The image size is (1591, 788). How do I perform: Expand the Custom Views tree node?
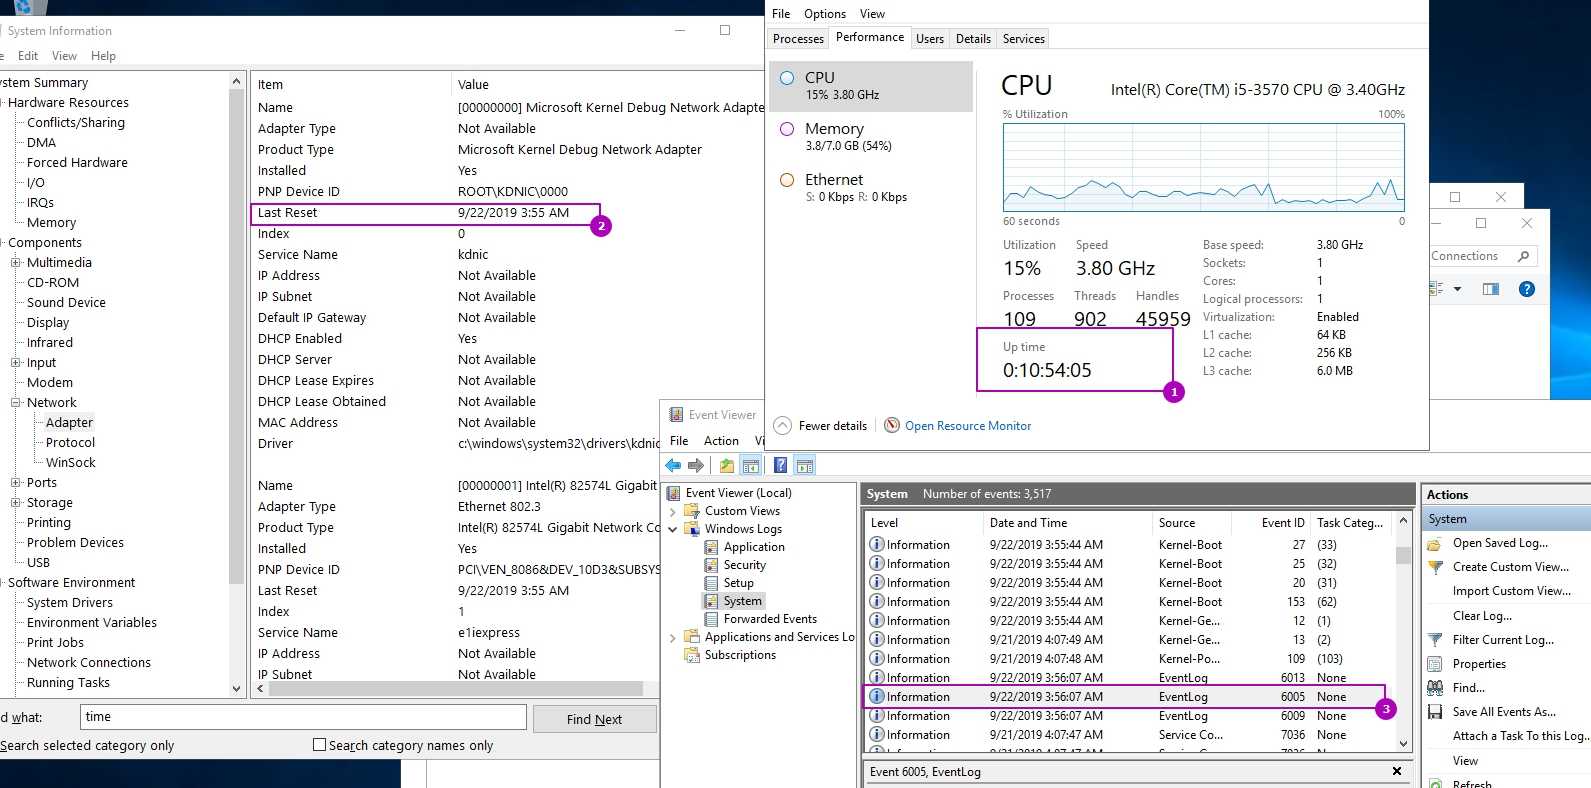coord(673,511)
